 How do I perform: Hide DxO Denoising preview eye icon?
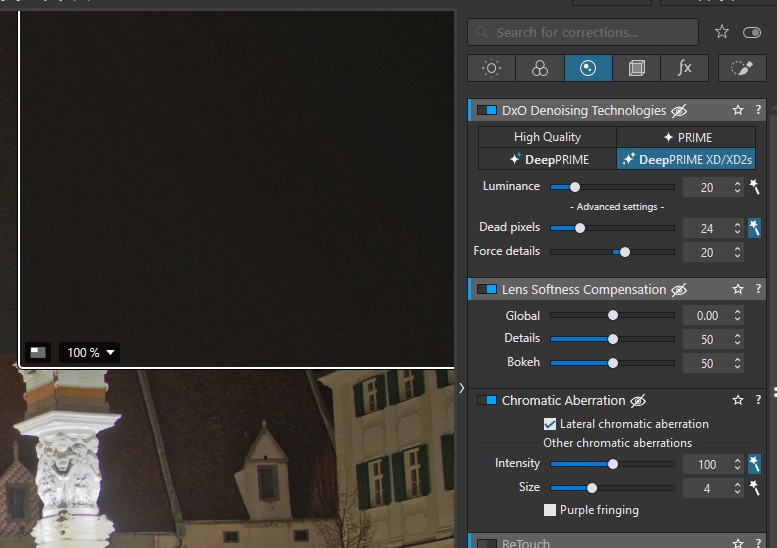(679, 110)
